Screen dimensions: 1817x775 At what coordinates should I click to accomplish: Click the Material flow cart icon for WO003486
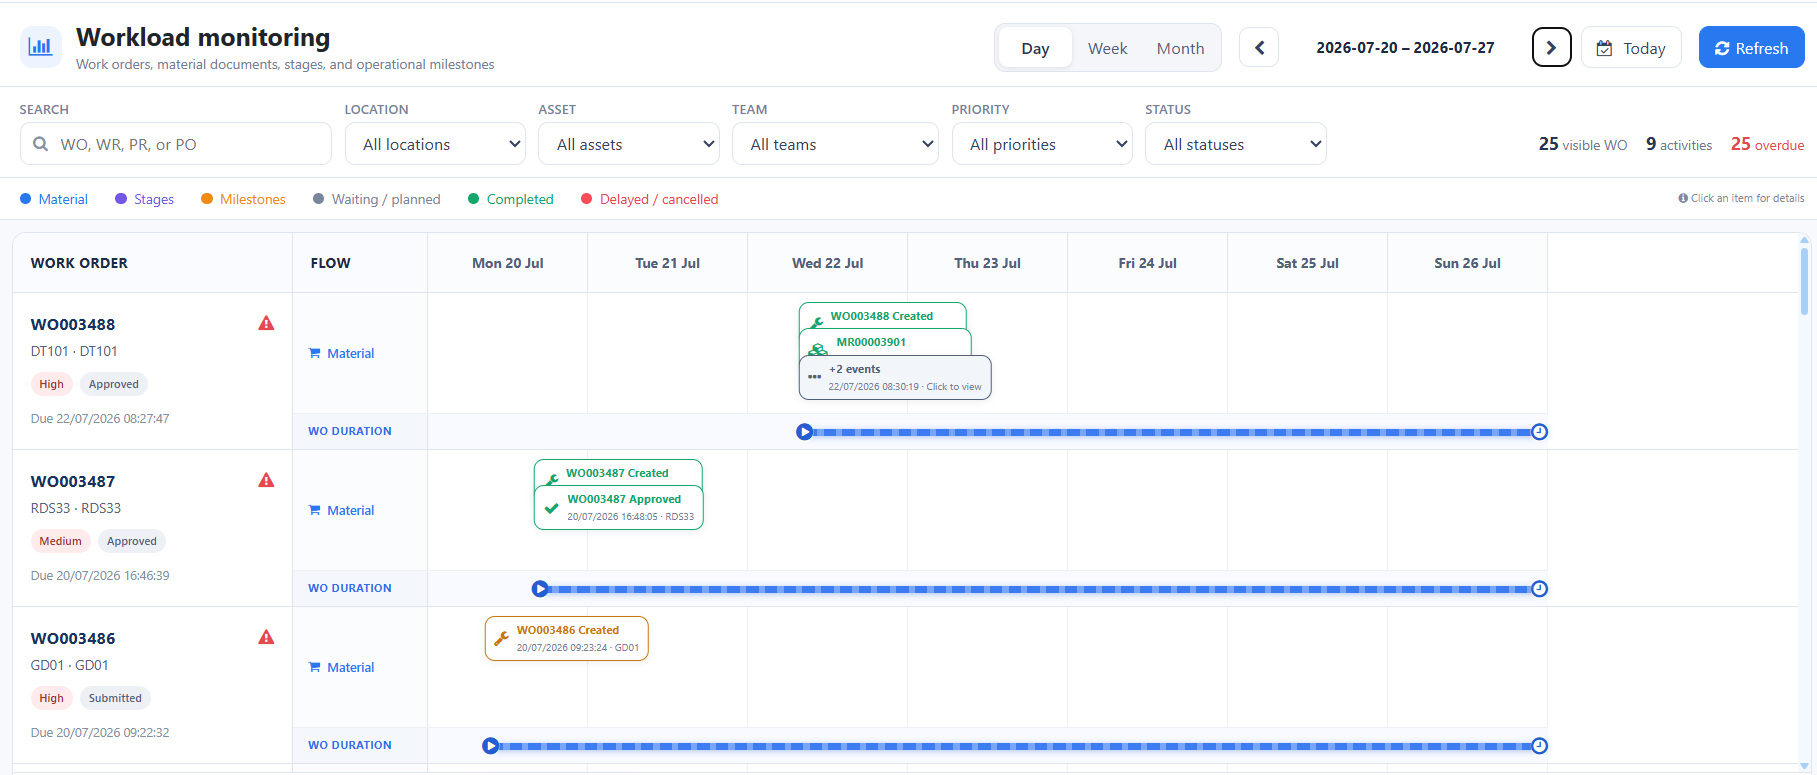(315, 667)
